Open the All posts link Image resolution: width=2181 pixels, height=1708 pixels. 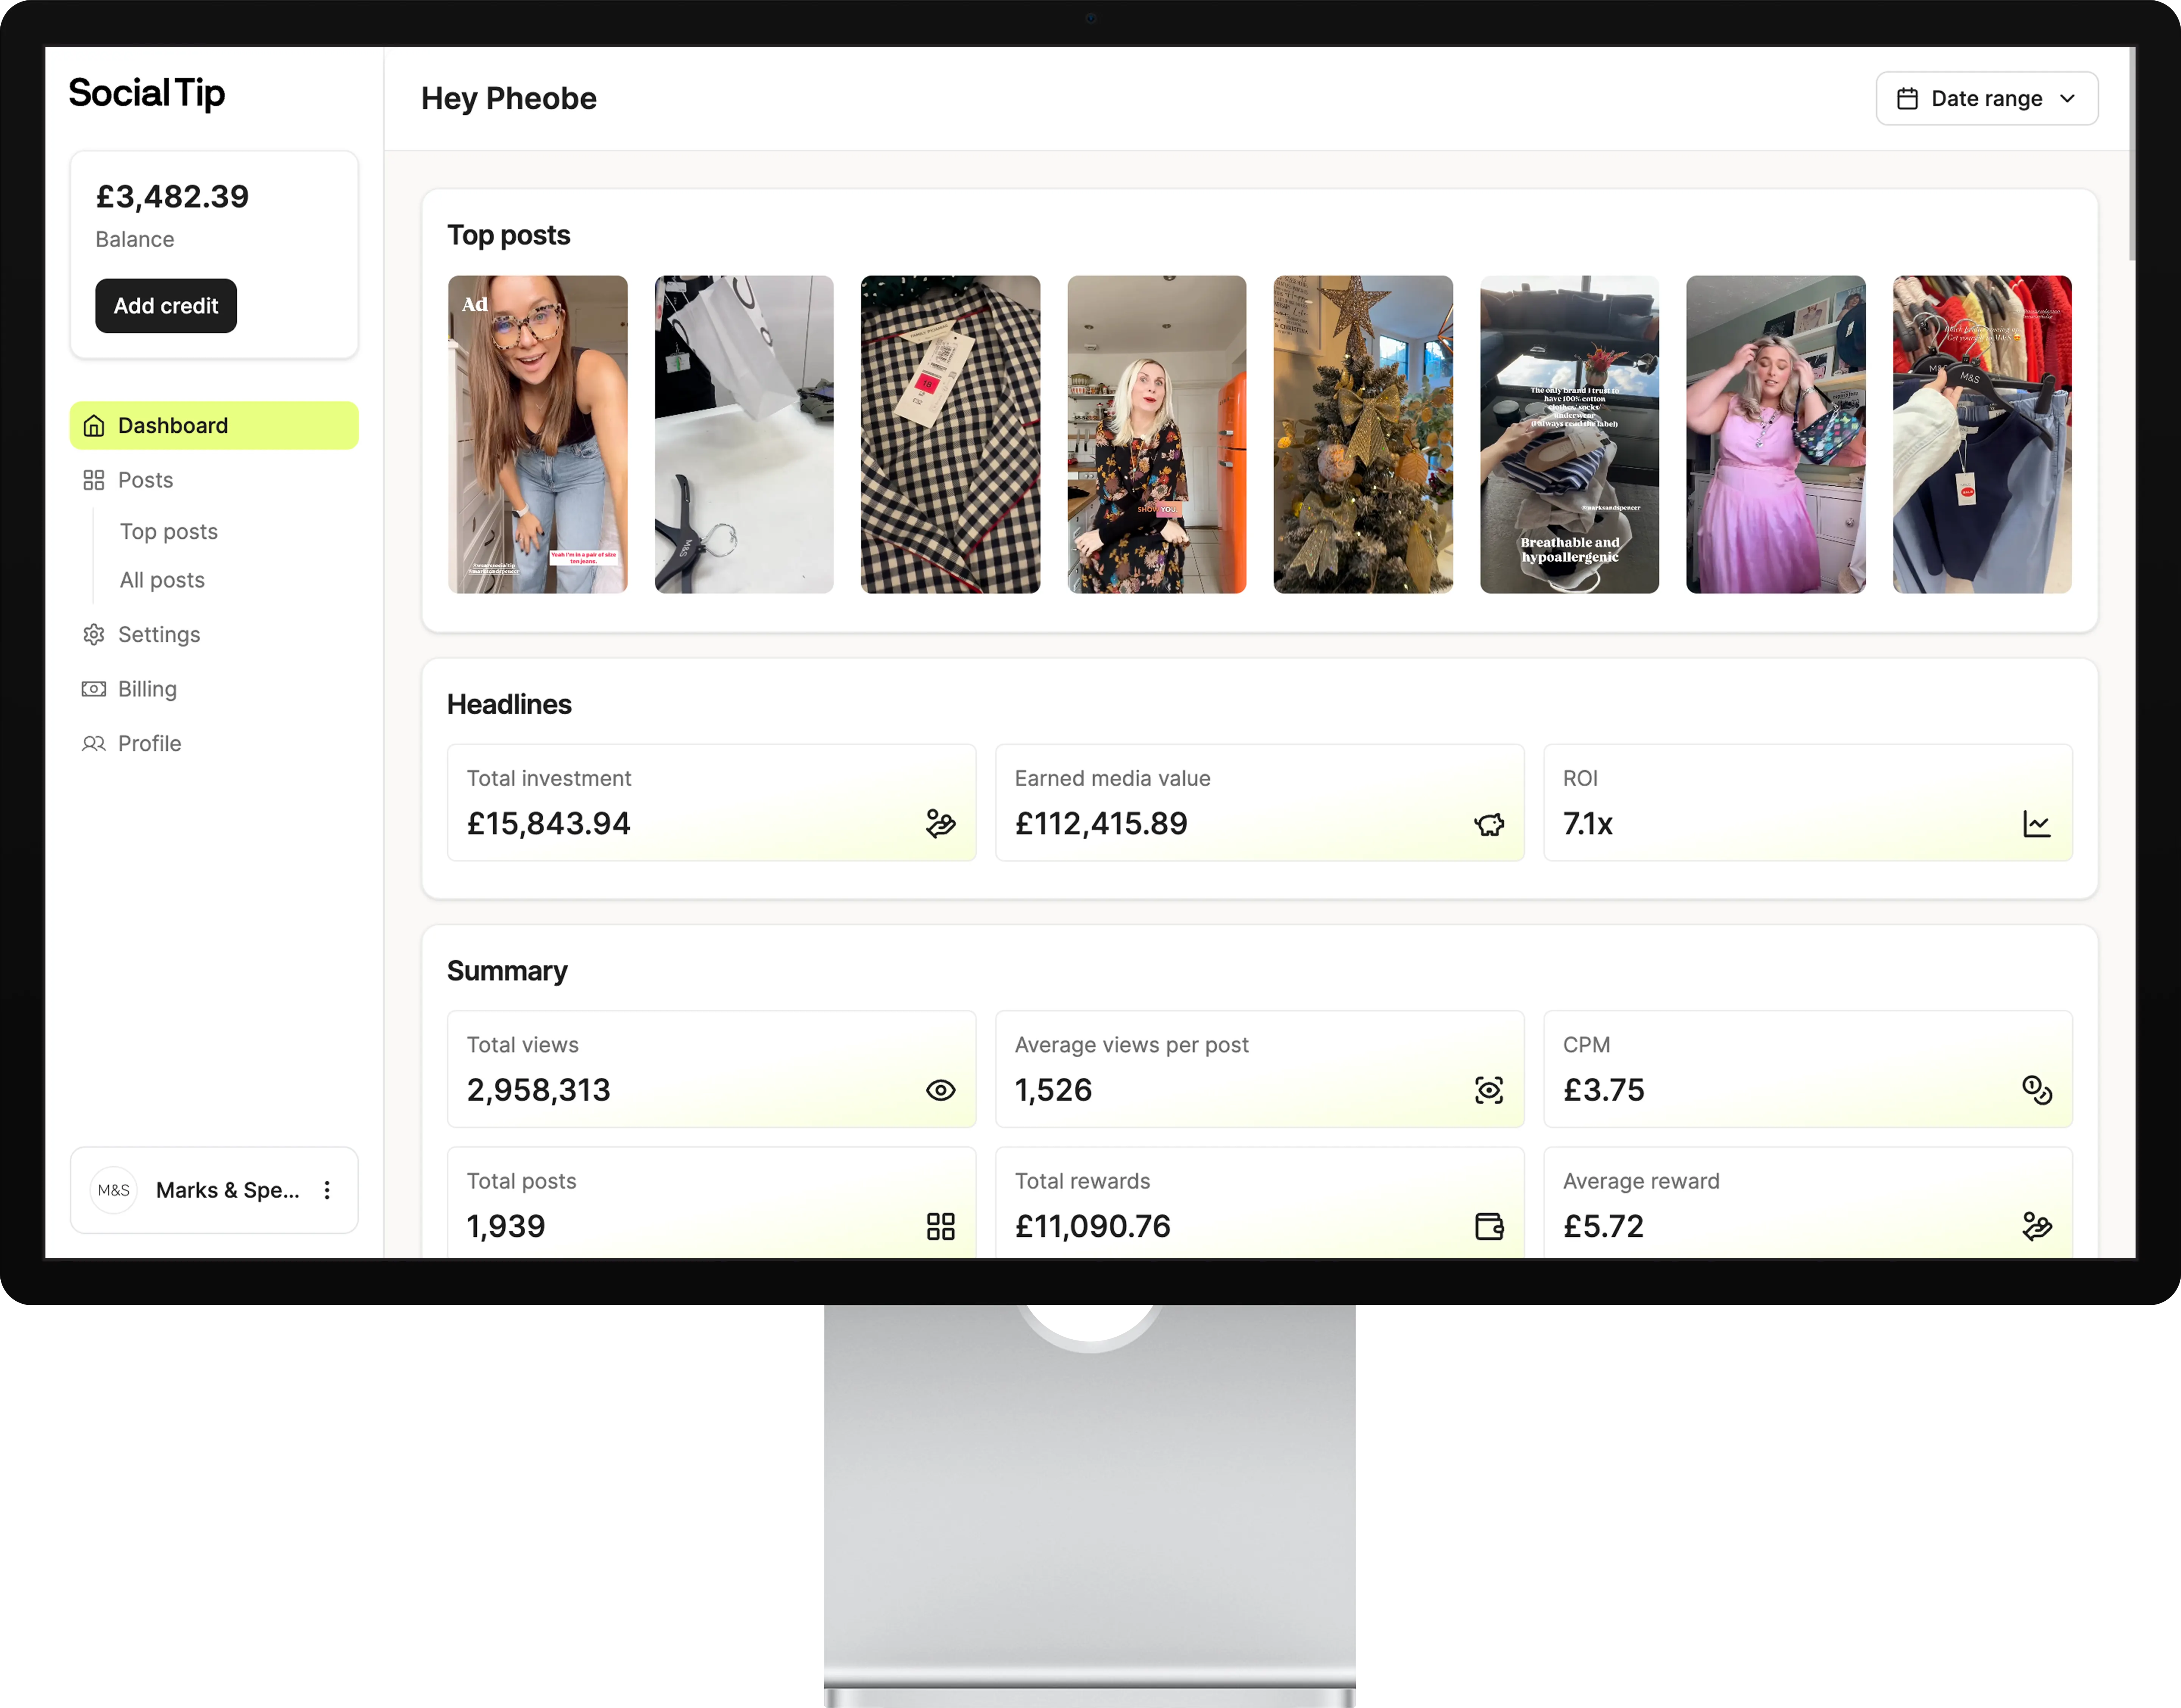pyautogui.click(x=162, y=580)
